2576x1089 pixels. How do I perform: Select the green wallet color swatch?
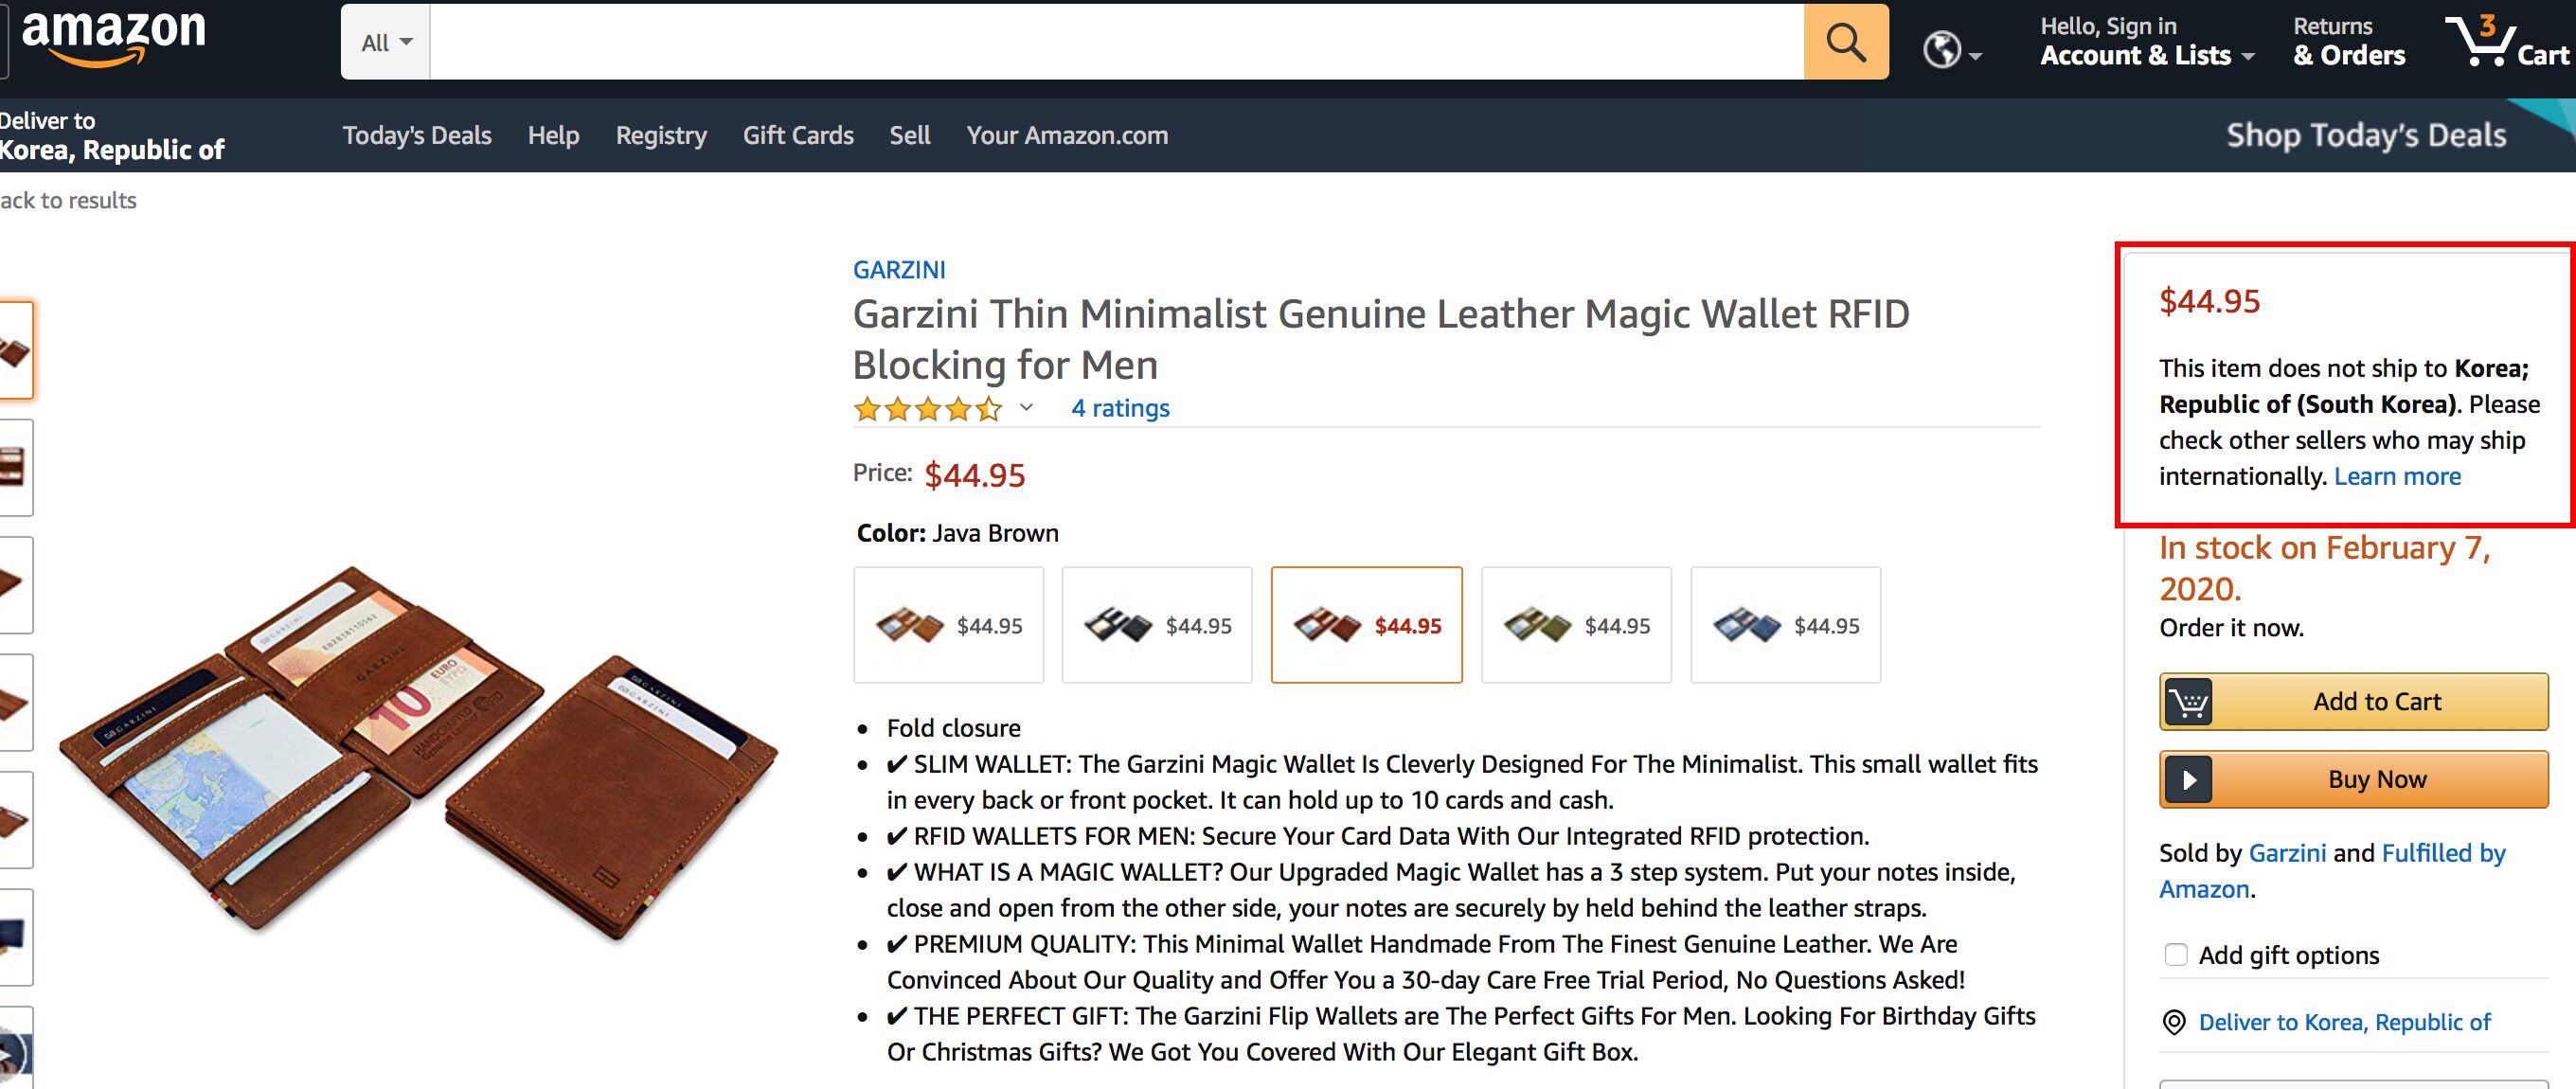coord(1576,625)
